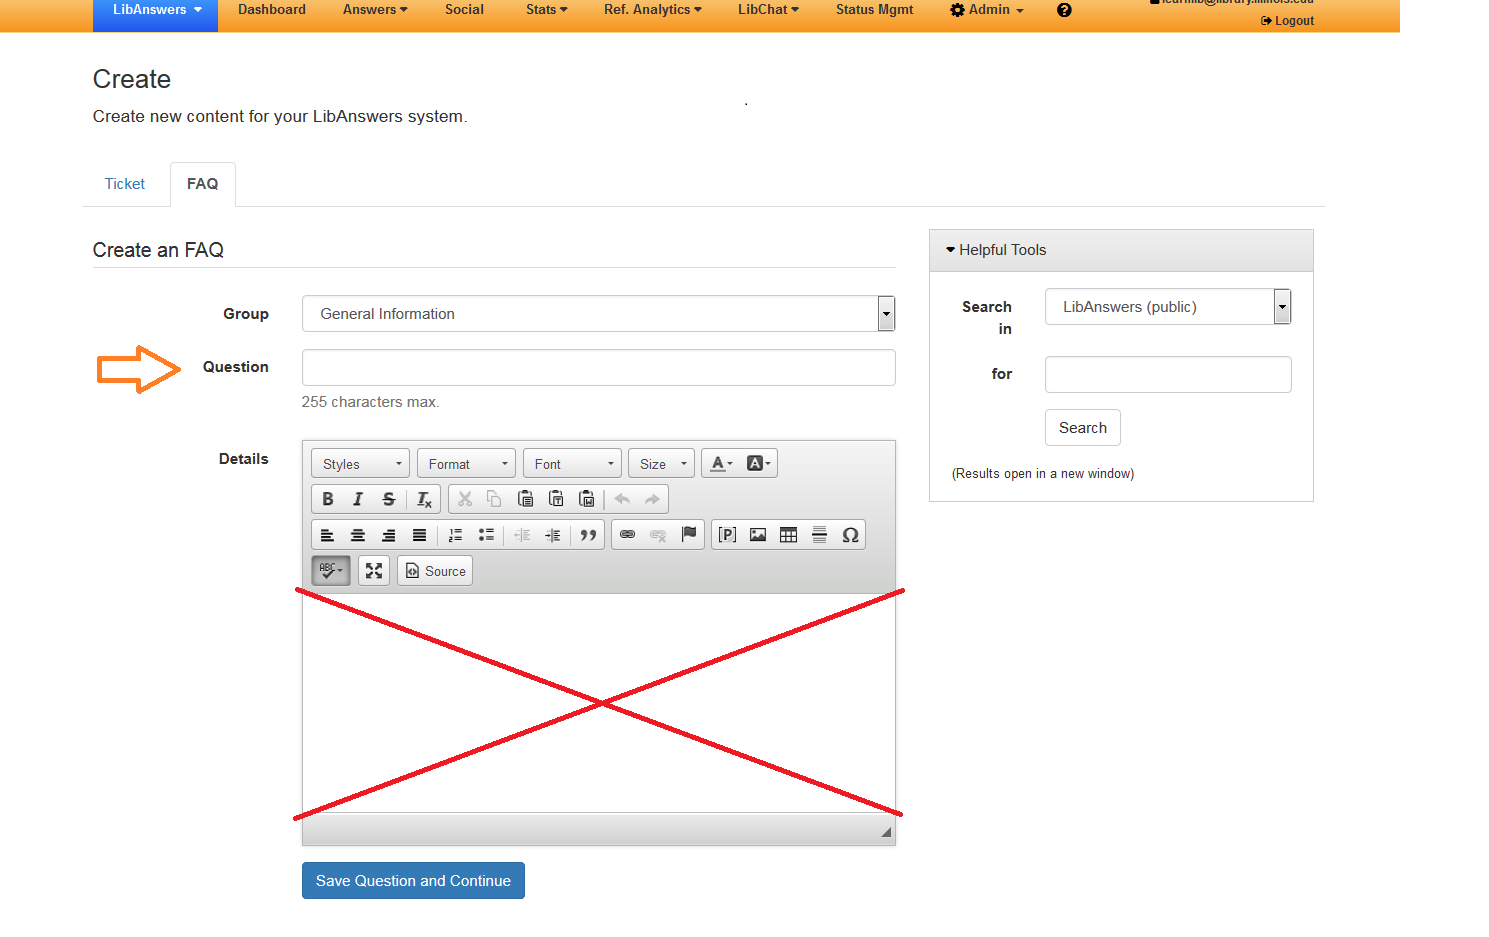The width and height of the screenshot is (1489, 937).
Task: Add a link using the link icon
Action: coord(627,535)
